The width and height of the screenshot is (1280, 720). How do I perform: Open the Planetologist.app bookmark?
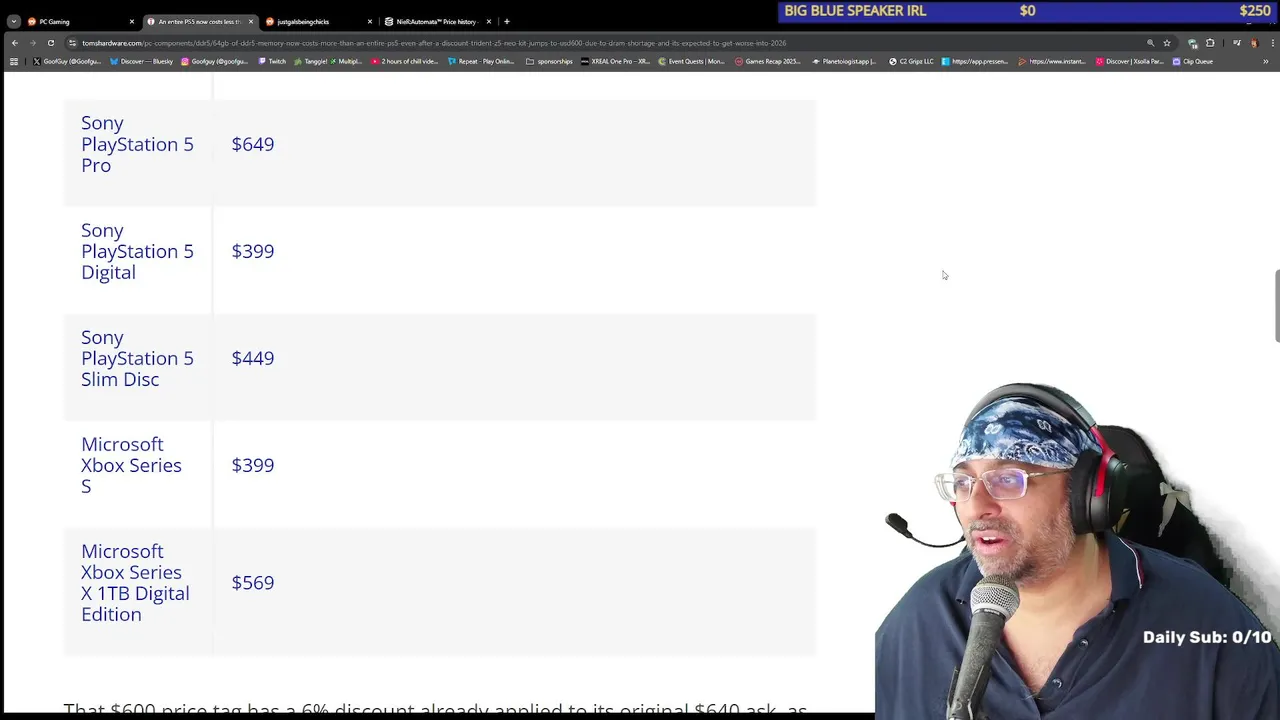tap(844, 61)
